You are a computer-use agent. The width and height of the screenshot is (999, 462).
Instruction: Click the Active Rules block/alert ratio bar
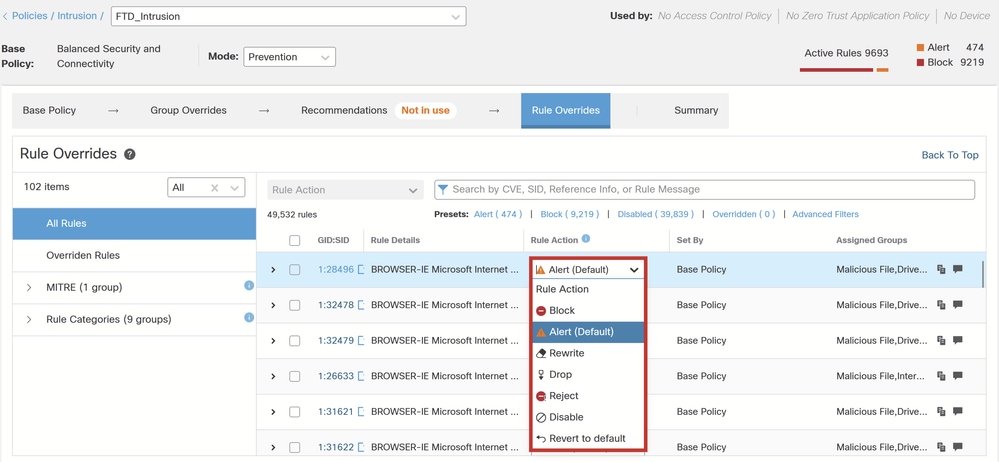[844, 69]
